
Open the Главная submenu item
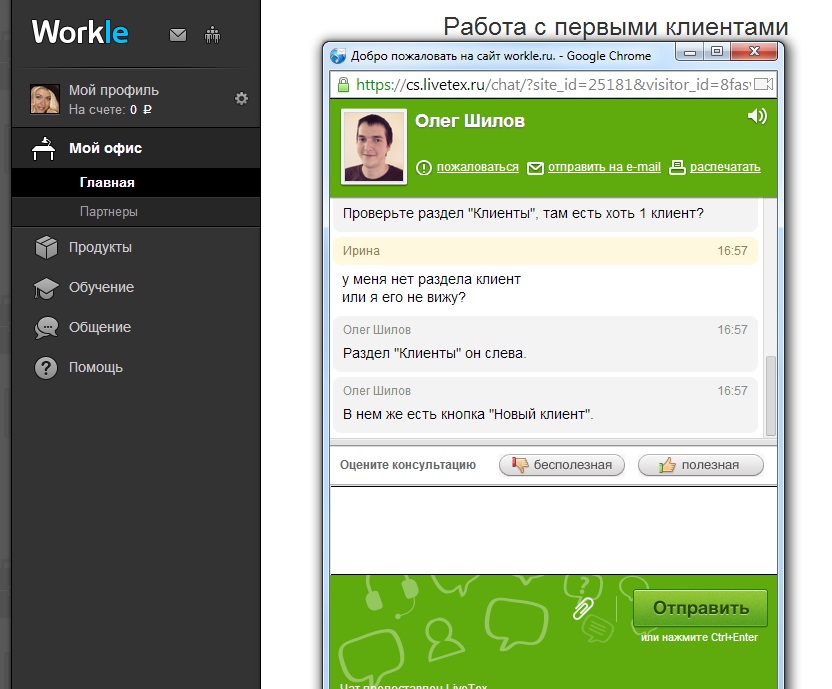click(x=136, y=183)
